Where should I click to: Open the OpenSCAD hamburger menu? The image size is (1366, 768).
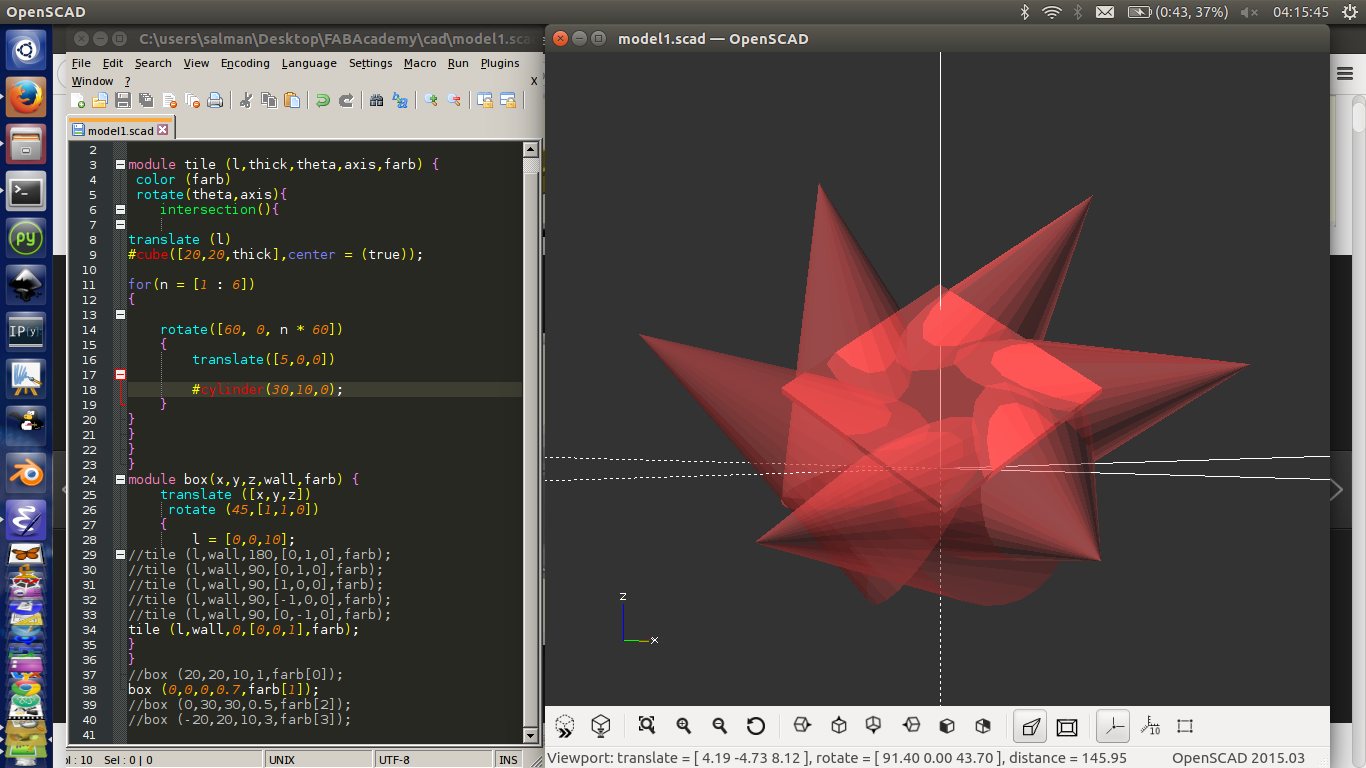click(x=1344, y=73)
